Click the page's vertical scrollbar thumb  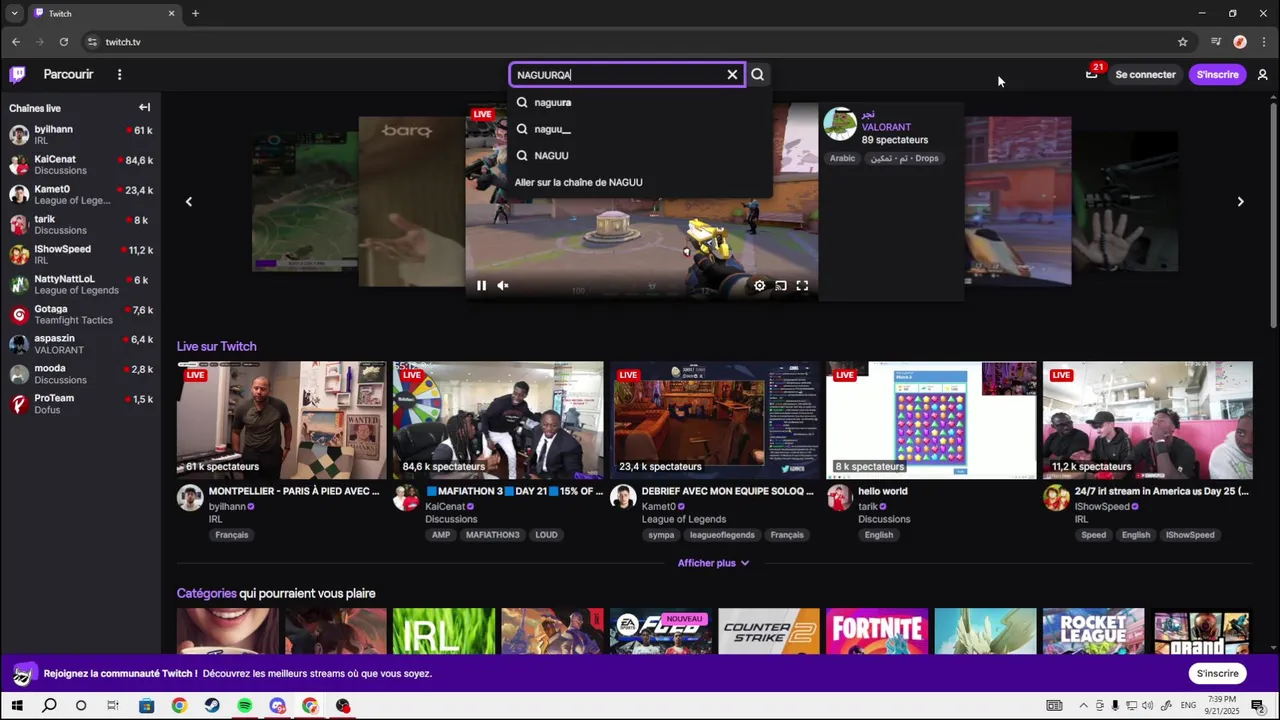click(x=1273, y=214)
